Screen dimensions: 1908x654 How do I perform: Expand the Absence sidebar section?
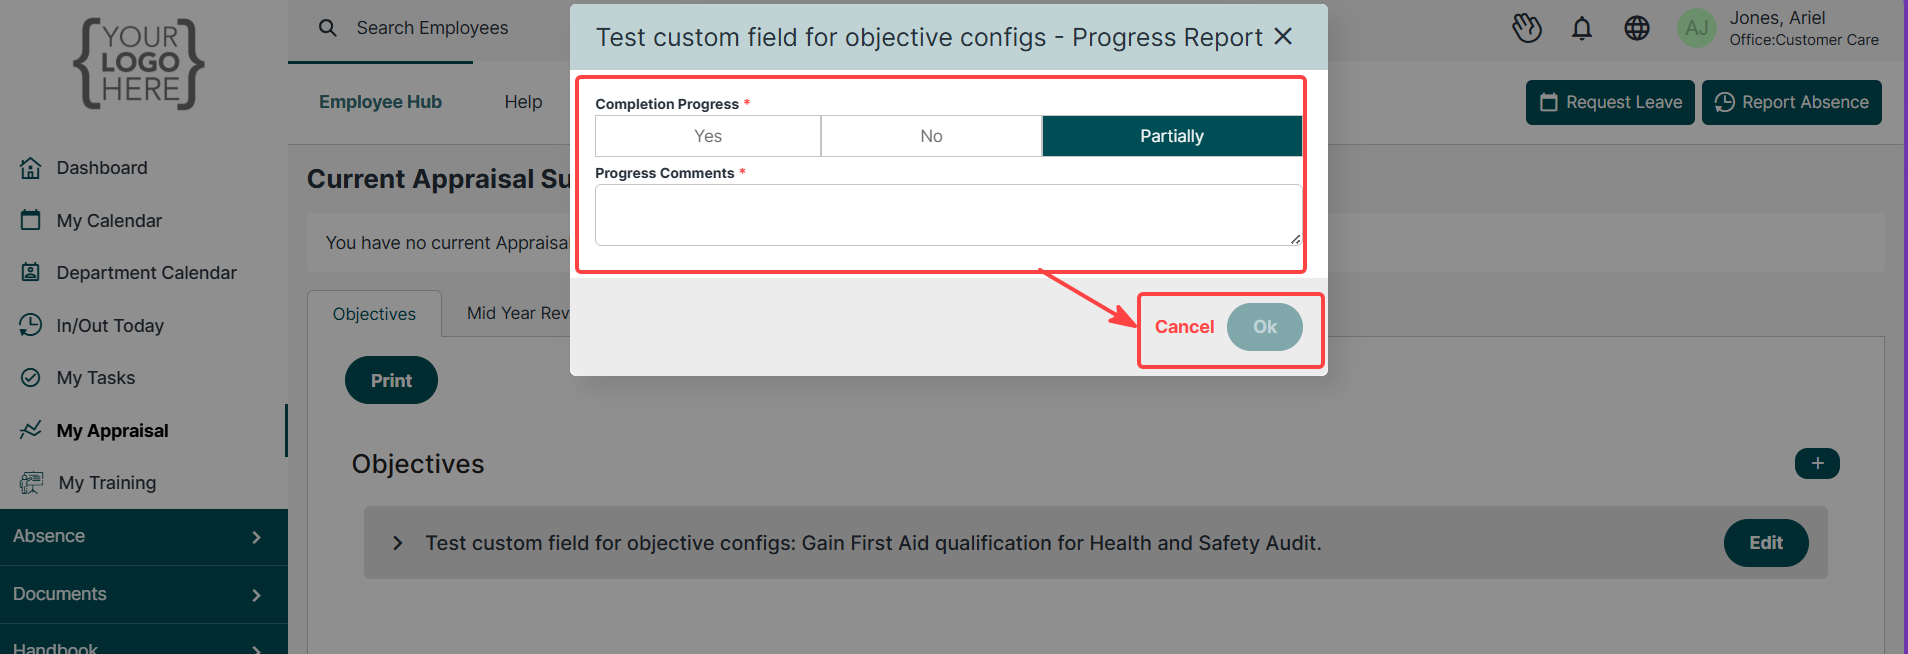pyautogui.click(x=143, y=537)
